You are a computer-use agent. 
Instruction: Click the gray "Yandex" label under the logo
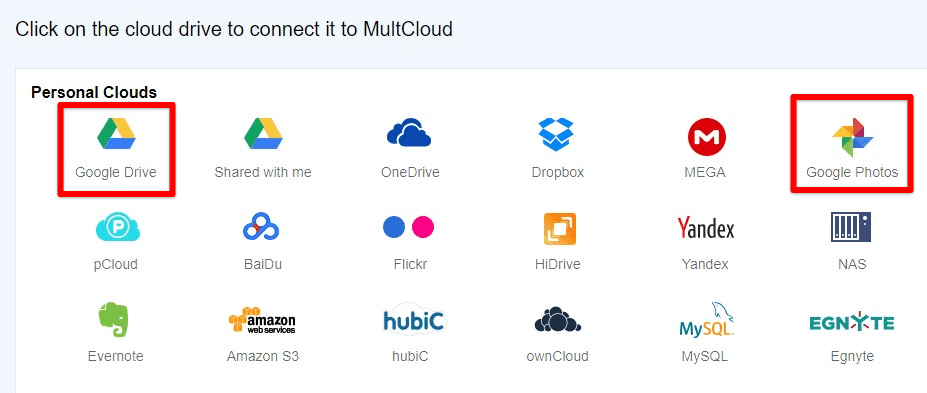pos(705,264)
